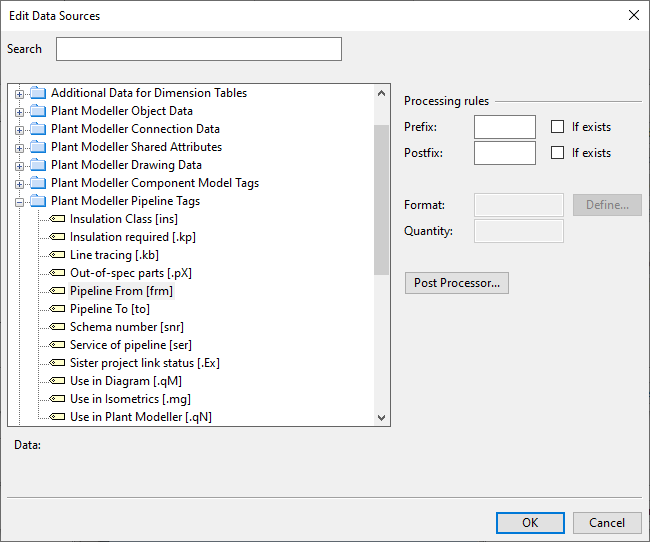Click into the Search input field
Screen dimensions: 650x542
tap(198, 49)
